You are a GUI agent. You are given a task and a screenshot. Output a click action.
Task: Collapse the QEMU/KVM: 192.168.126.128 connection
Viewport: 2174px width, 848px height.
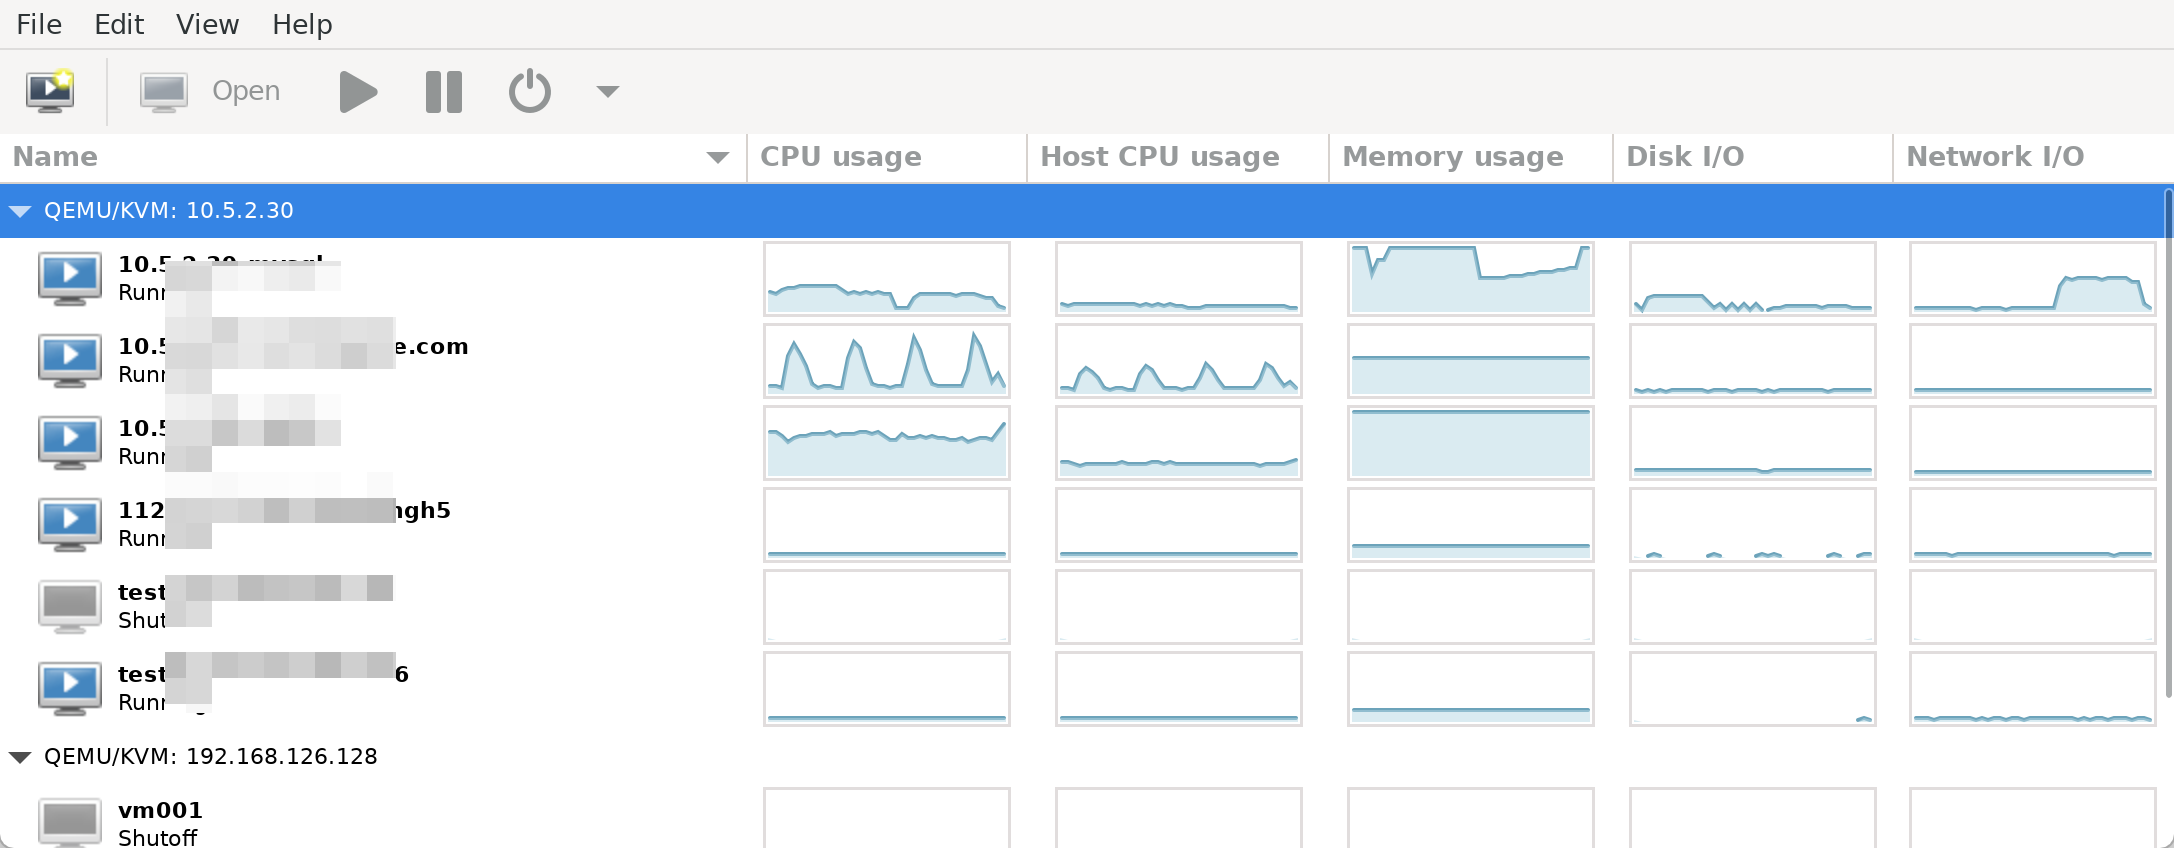(x=20, y=757)
